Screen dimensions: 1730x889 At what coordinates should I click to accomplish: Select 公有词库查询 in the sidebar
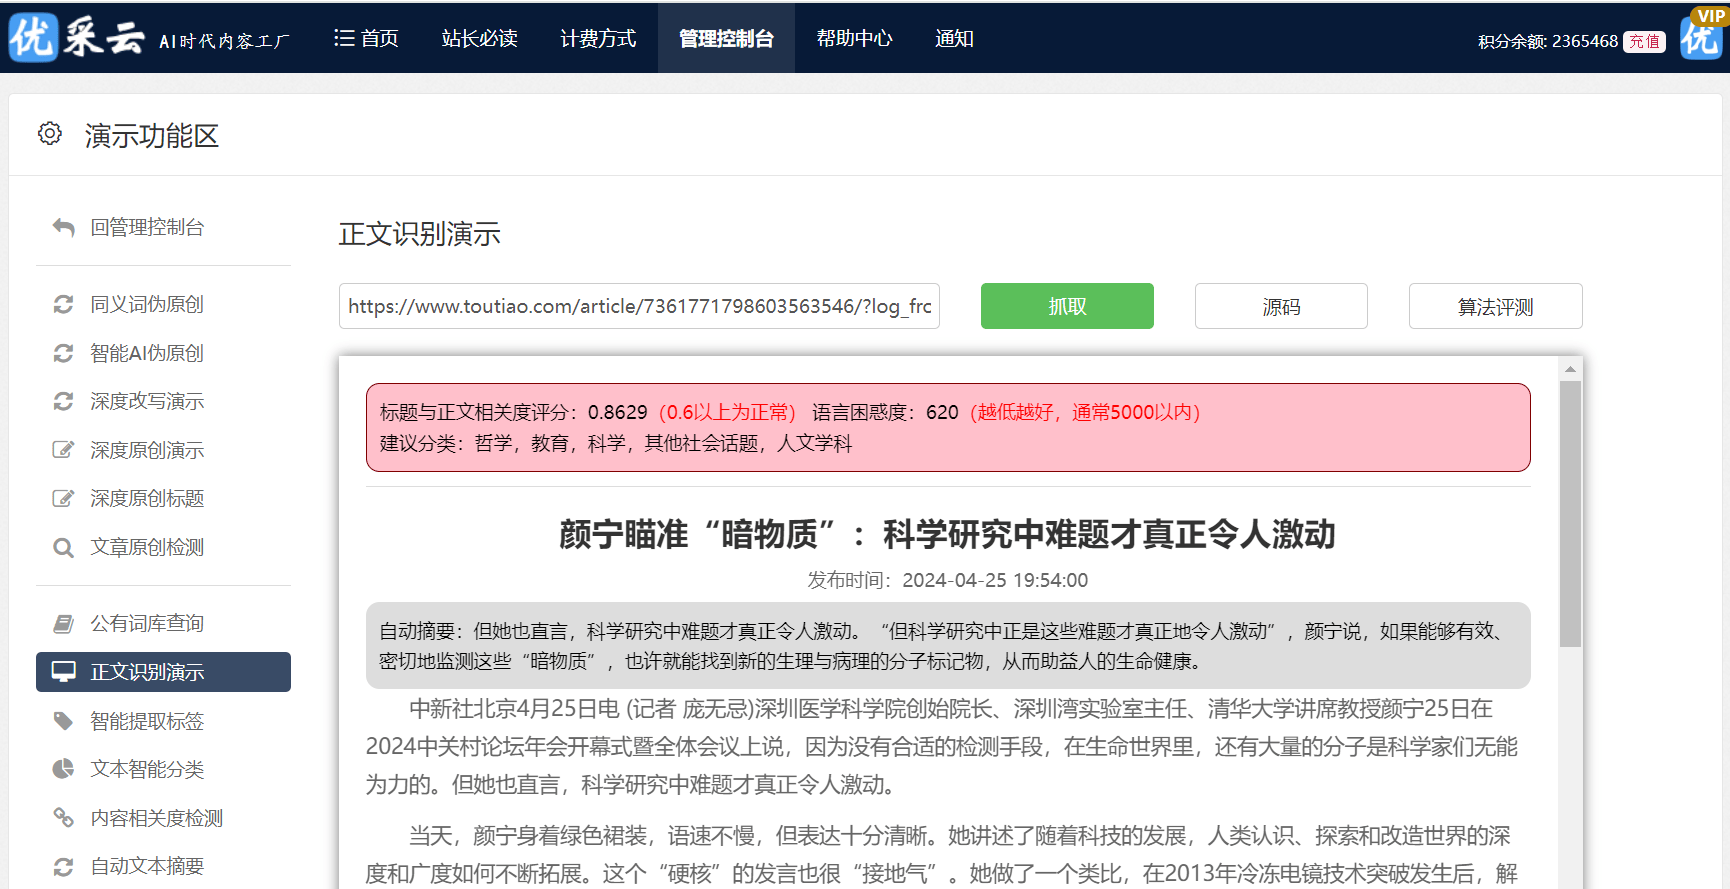point(147,624)
